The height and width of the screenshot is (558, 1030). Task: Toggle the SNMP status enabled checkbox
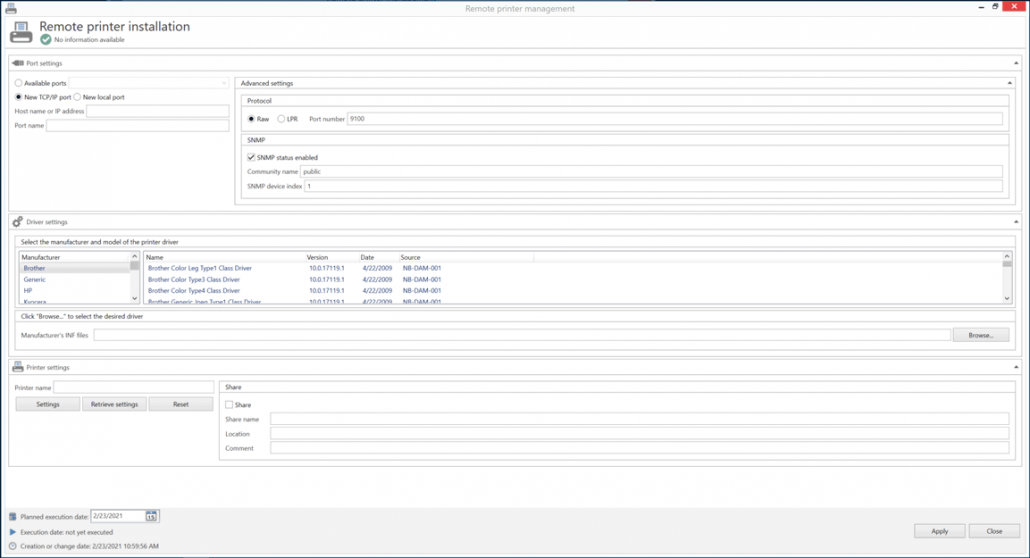(251, 158)
